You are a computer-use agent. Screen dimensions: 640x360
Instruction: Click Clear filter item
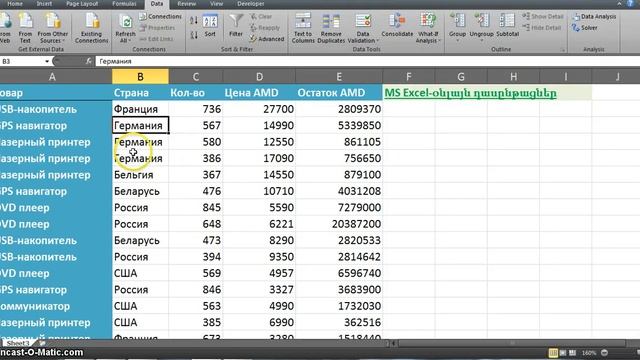[261, 16]
